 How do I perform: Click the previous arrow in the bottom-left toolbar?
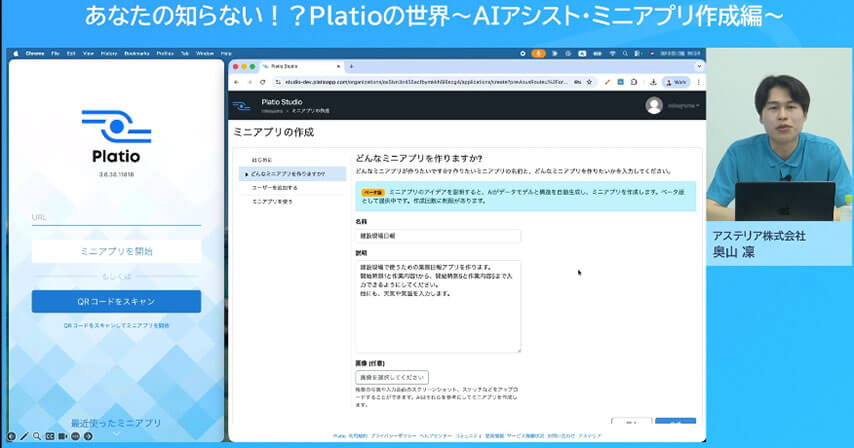tap(11, 436)
